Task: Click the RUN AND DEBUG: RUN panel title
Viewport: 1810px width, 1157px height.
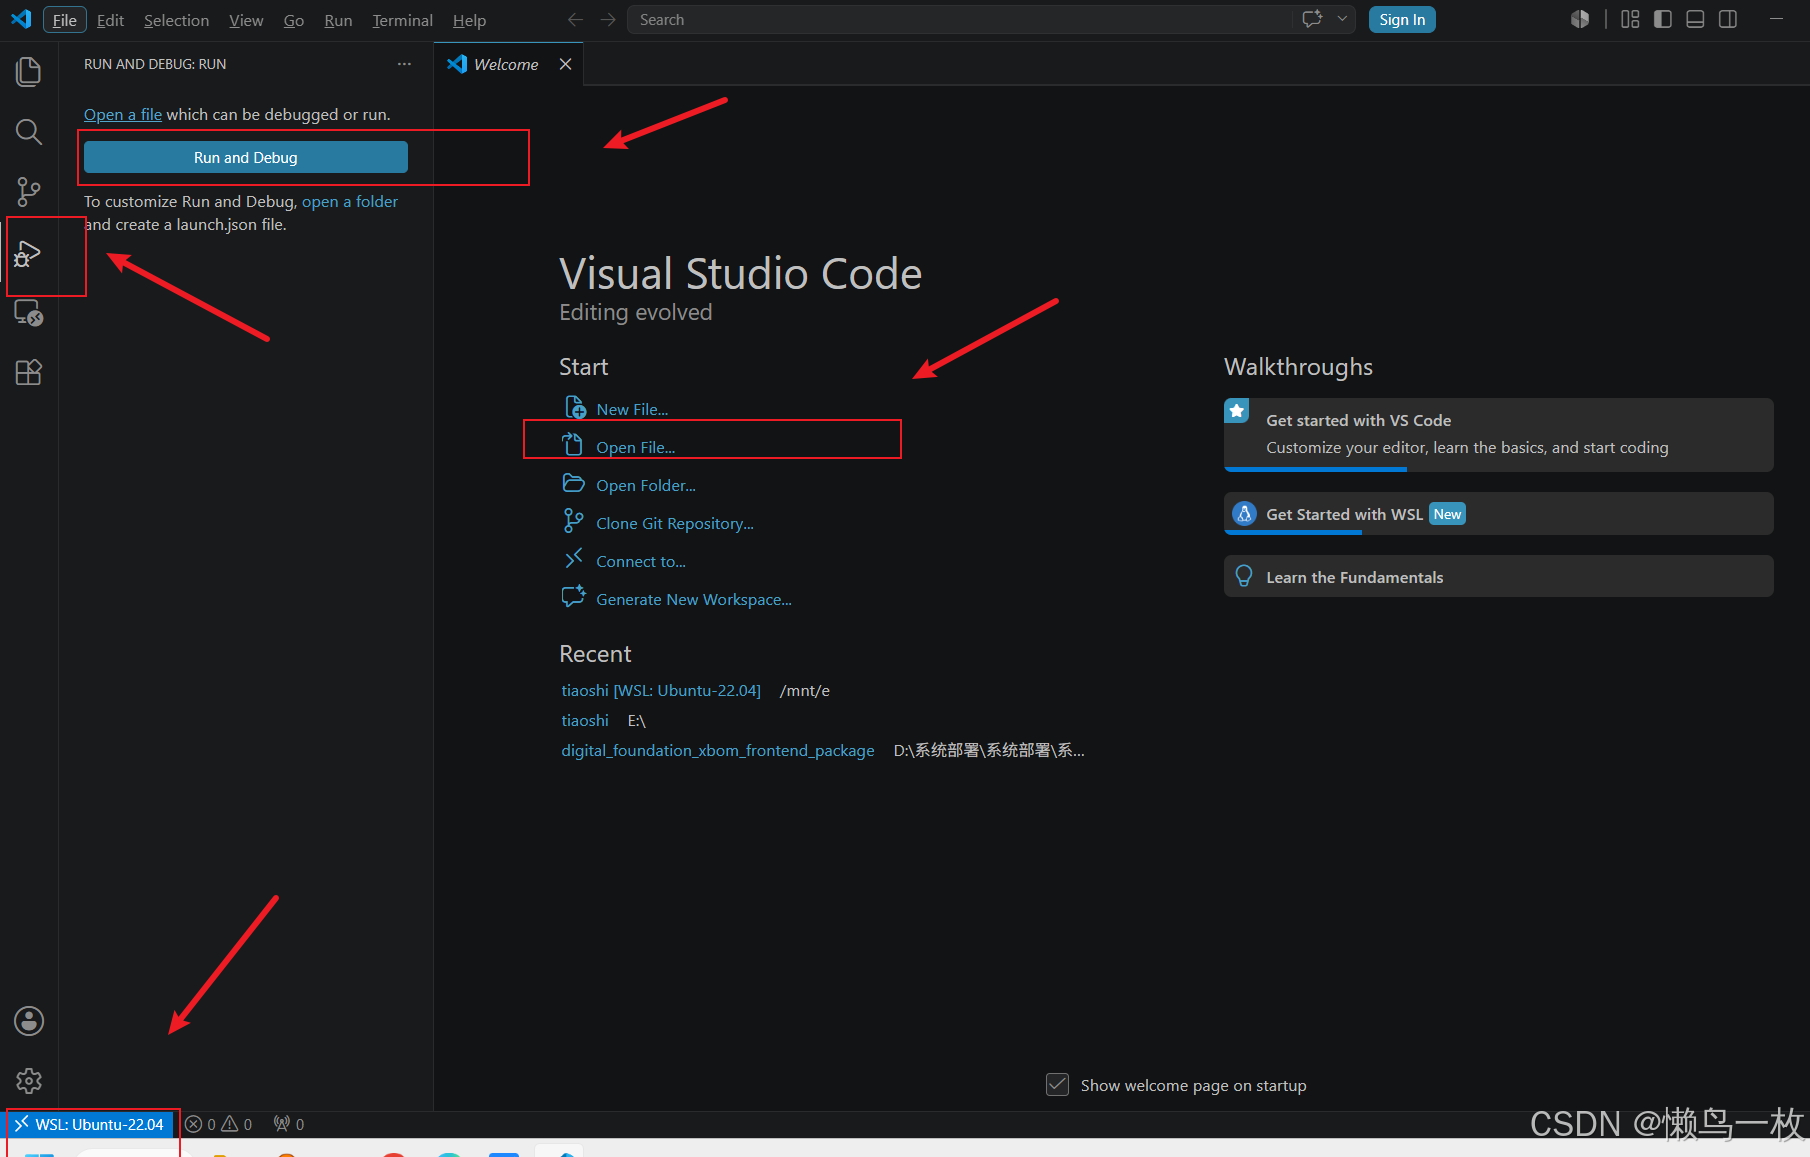Action: click(x=155, y=64)
